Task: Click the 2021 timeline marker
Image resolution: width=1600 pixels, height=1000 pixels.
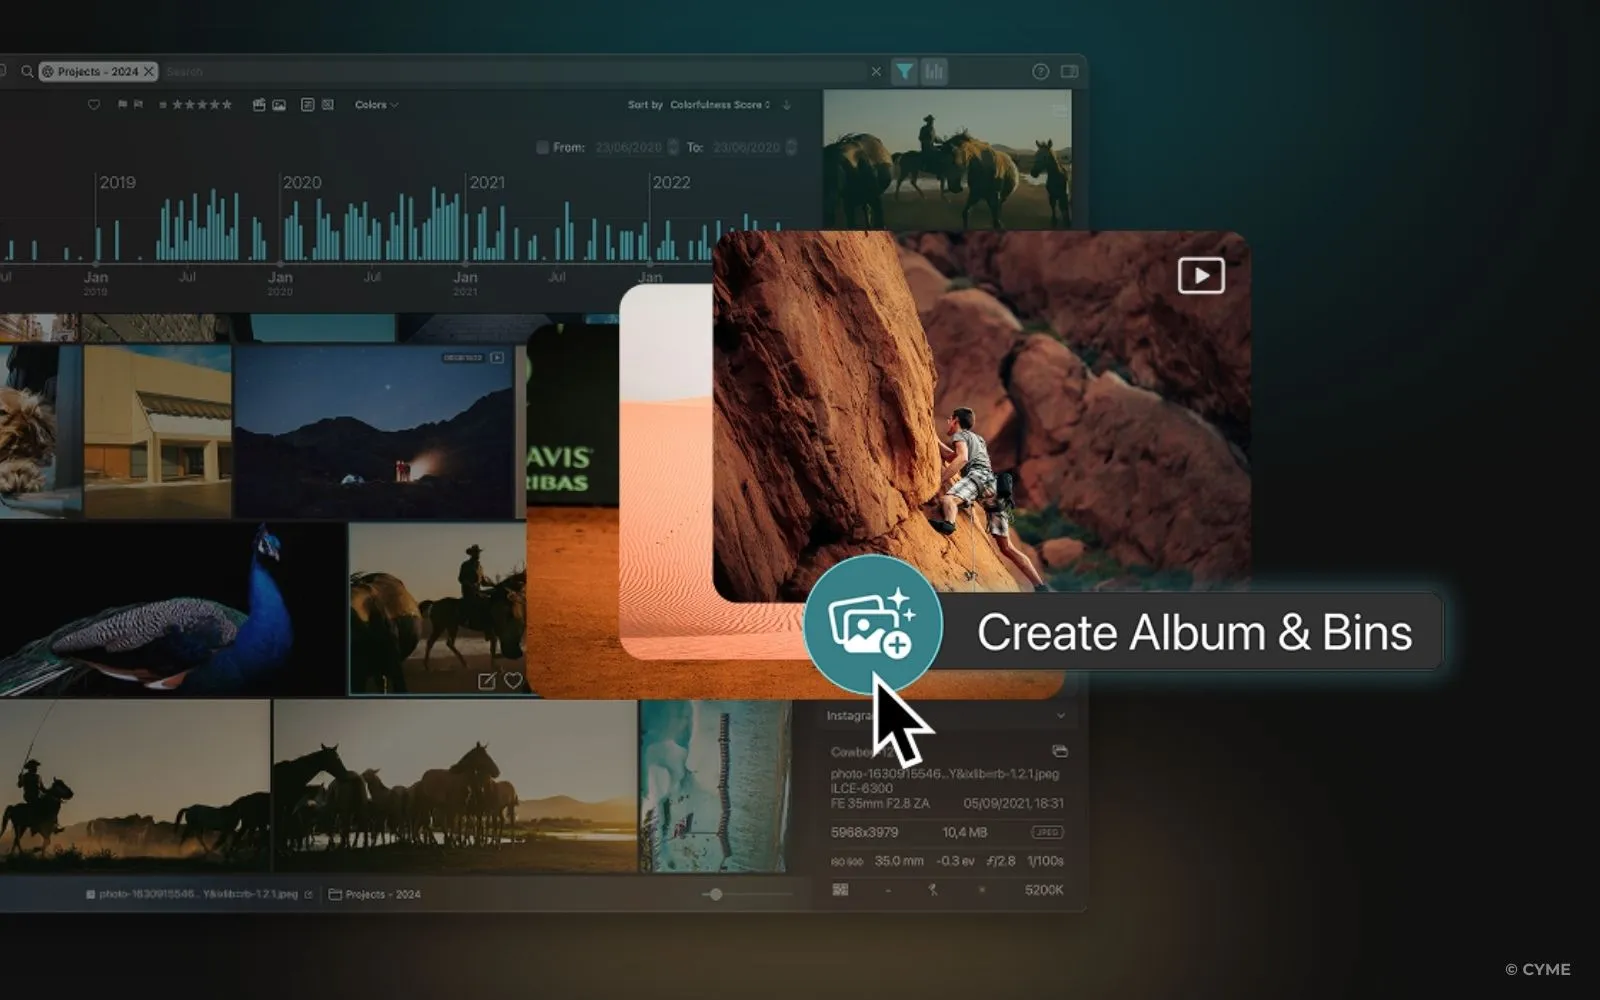Action: pos(487,182)
